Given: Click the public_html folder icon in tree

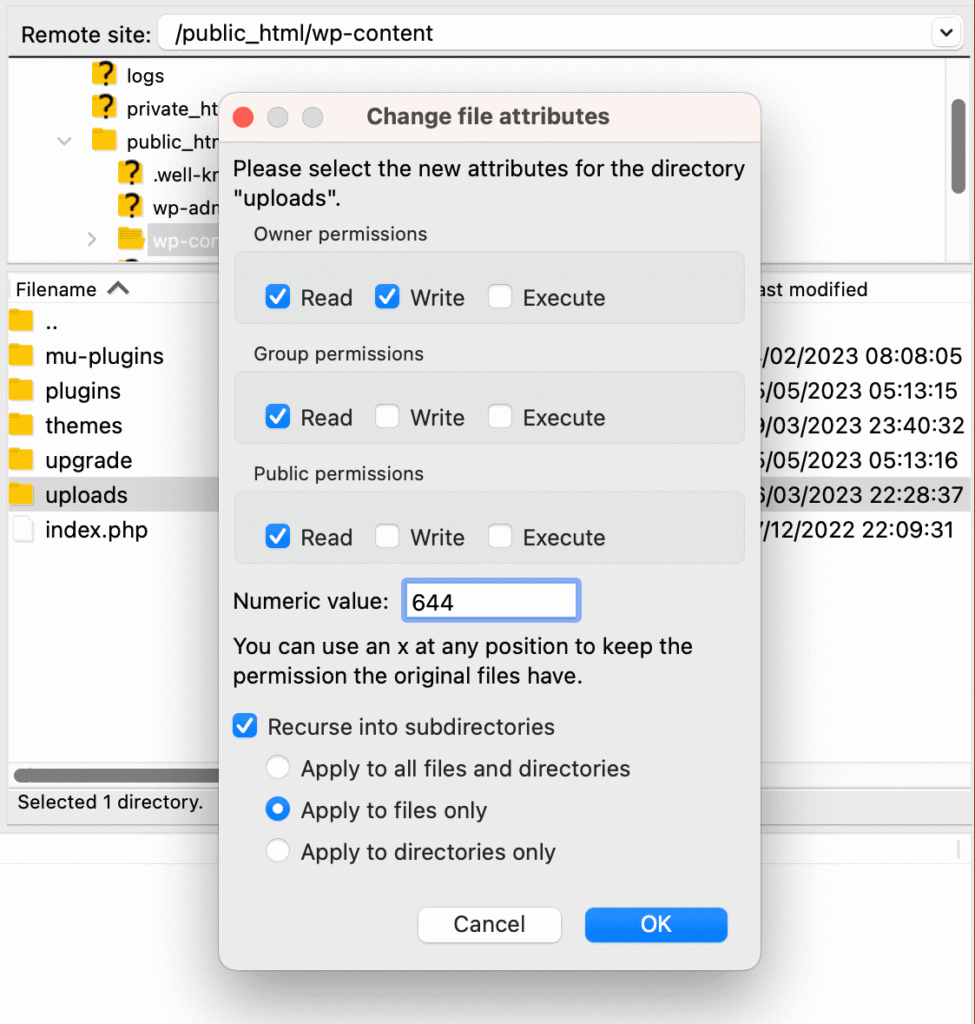Looking at the screenshot, I should coord(104,140).
